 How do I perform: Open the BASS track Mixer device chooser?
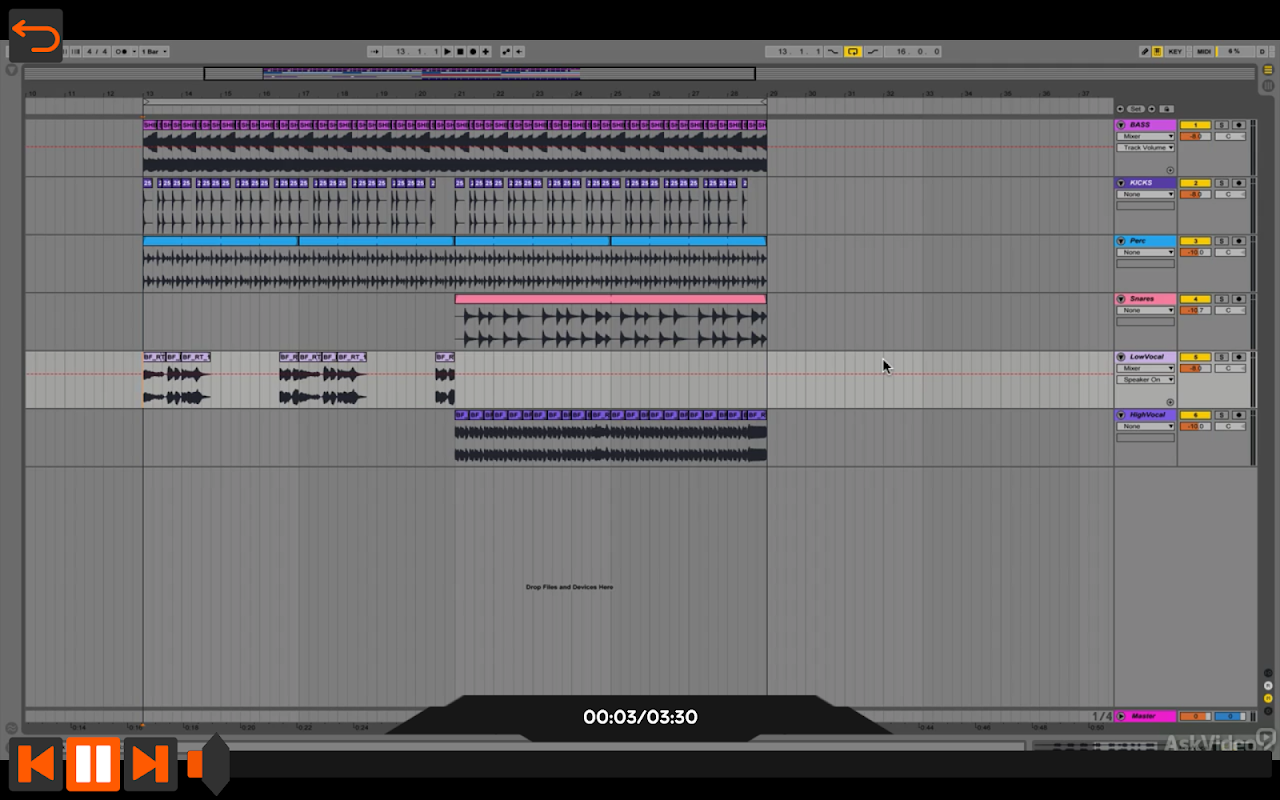click(1146, 136)
